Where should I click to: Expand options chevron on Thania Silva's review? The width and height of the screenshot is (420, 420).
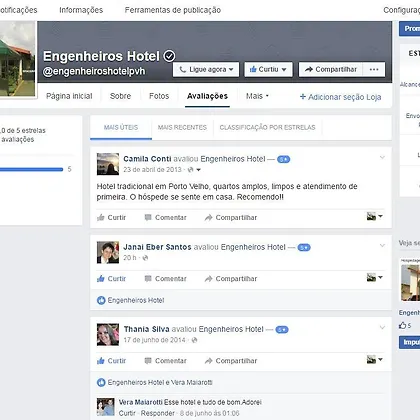382,327
